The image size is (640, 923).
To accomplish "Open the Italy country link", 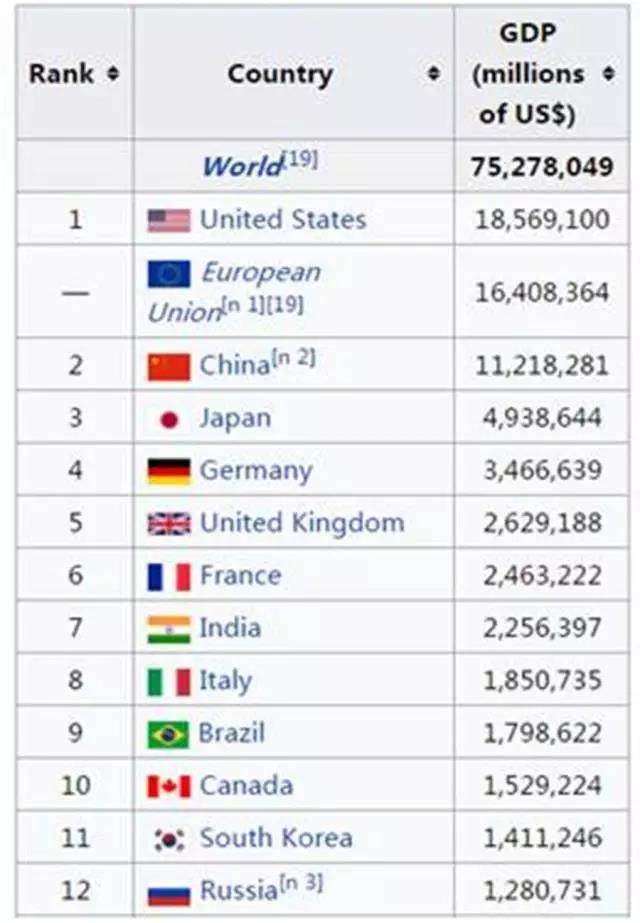I will pyautogui.click(x=225, y=681).
